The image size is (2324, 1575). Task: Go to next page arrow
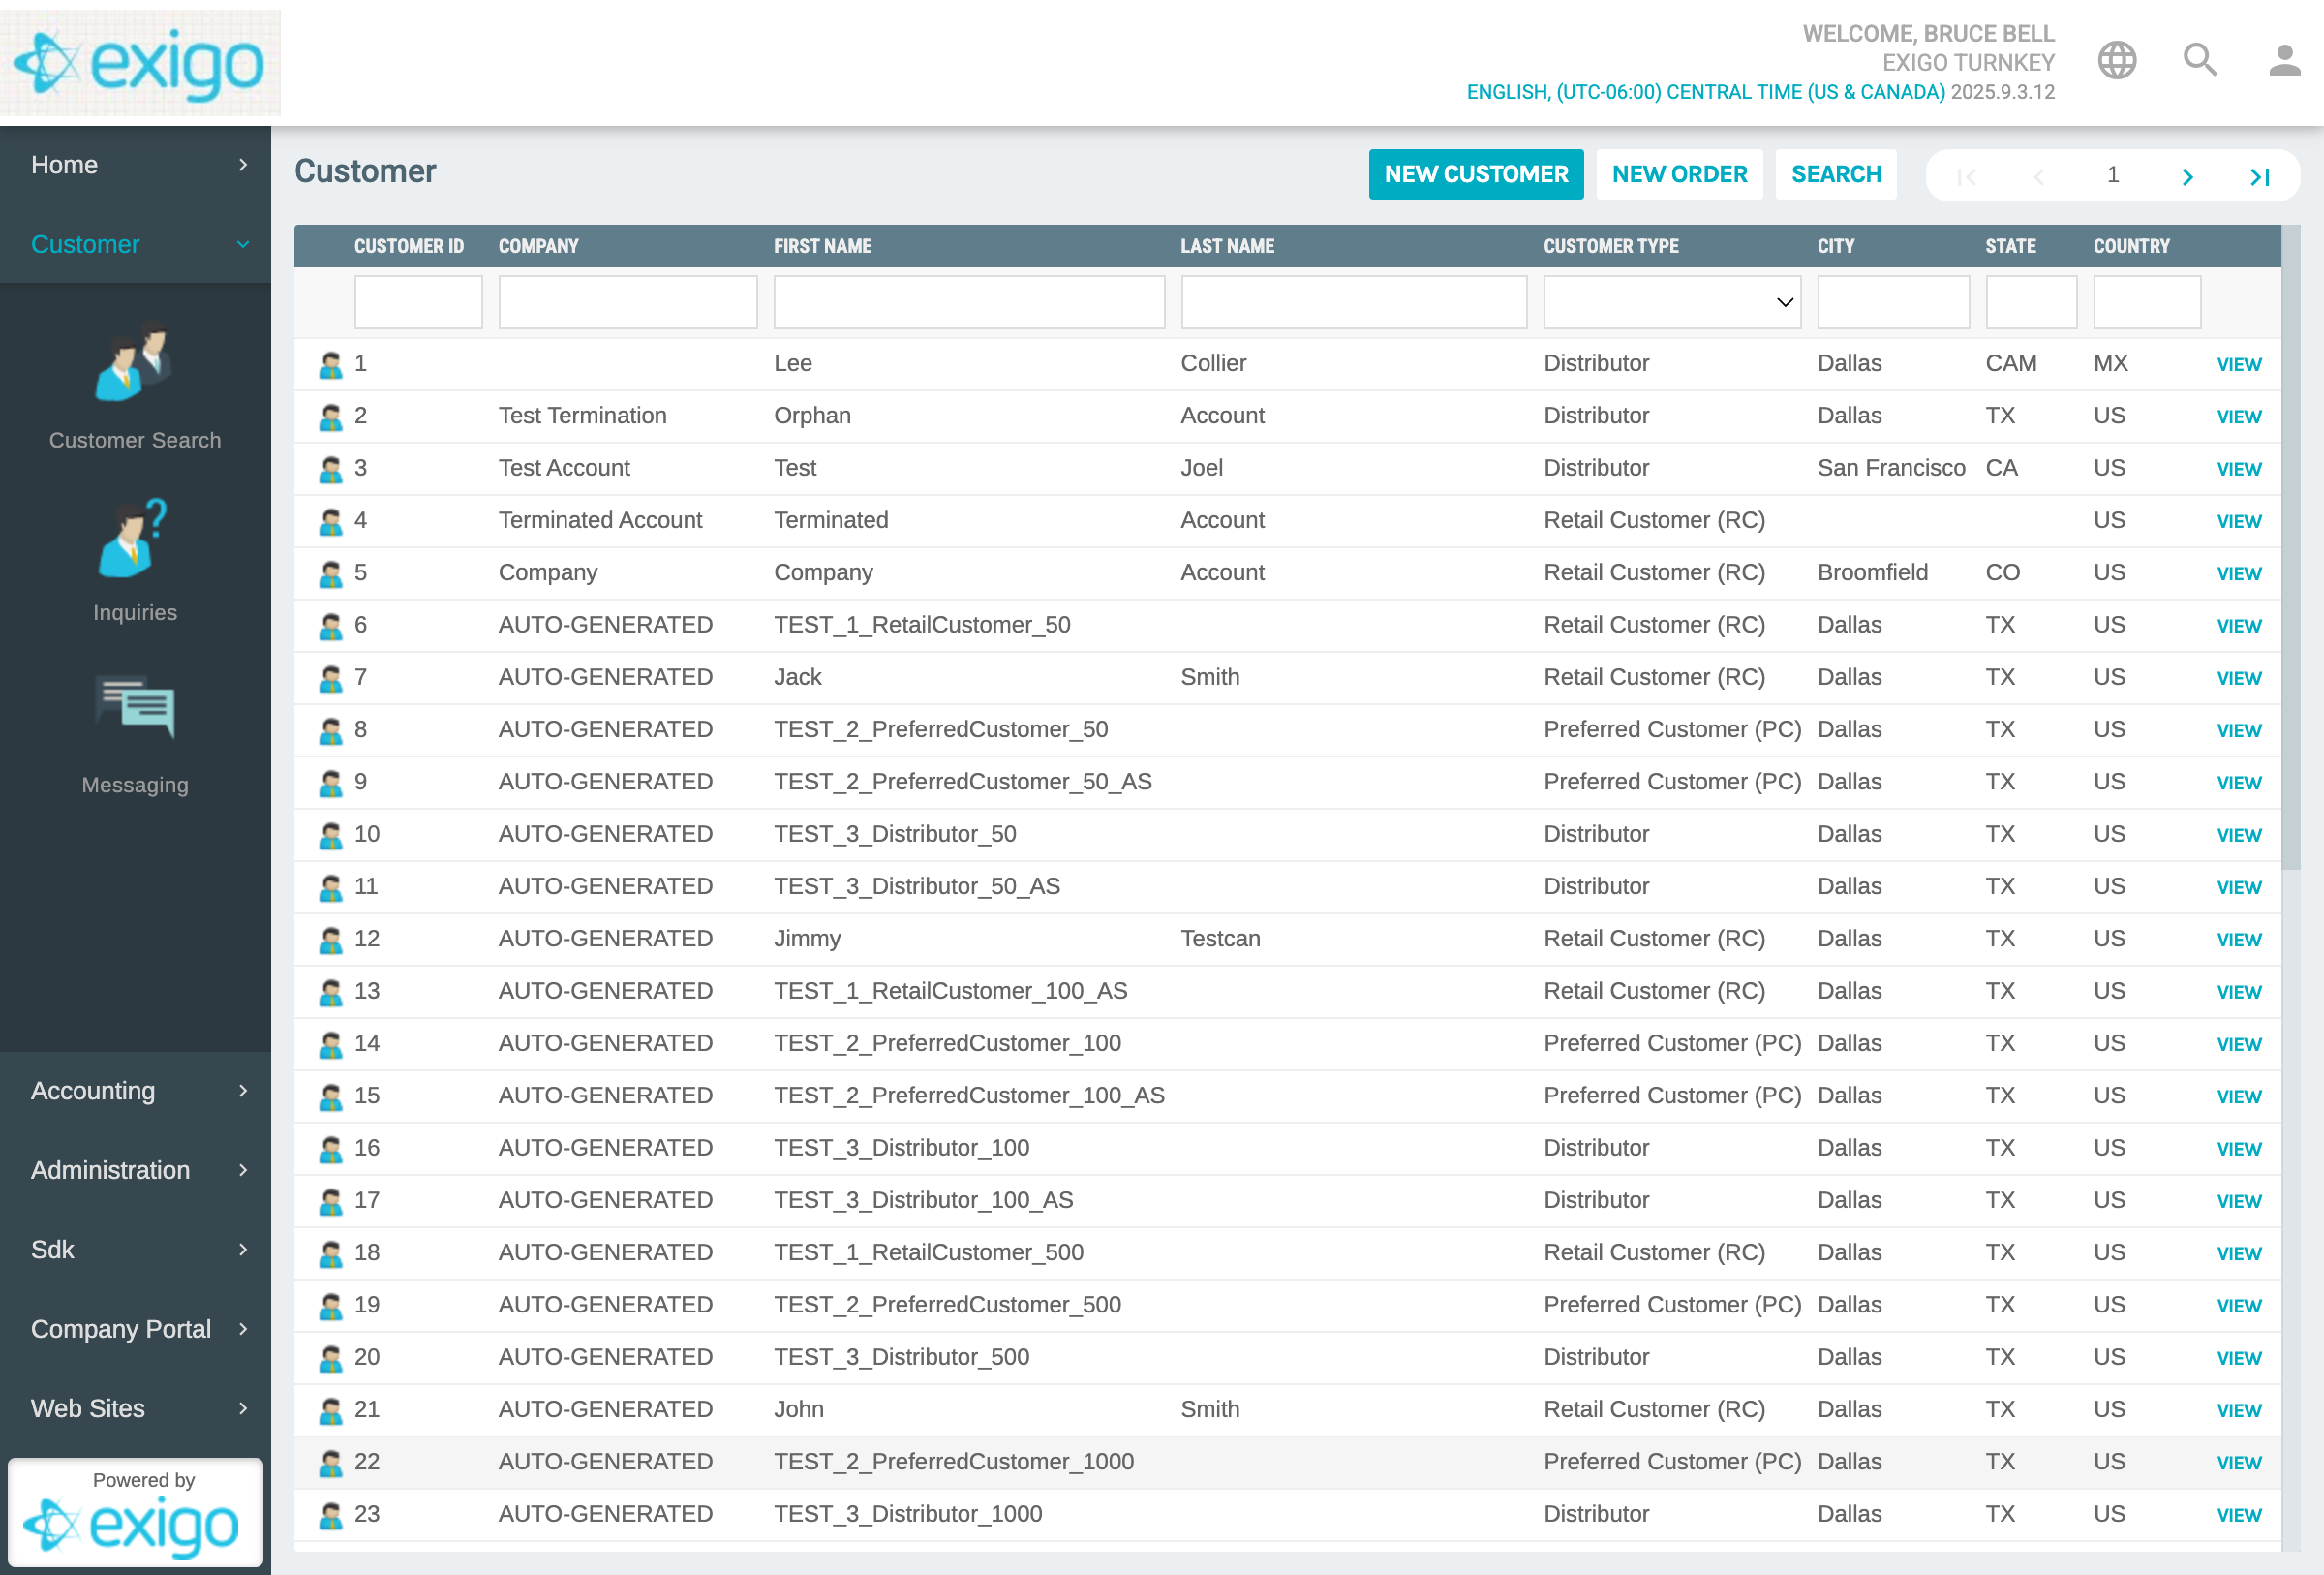point(2187,177)
